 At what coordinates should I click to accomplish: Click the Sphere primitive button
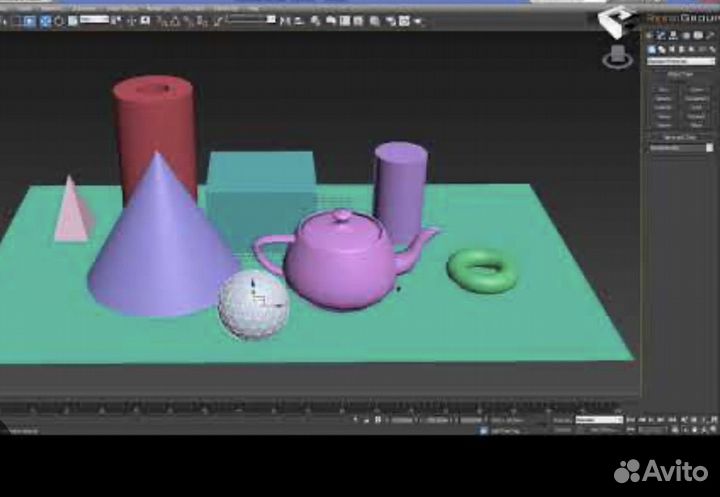(x=664, y=98)
